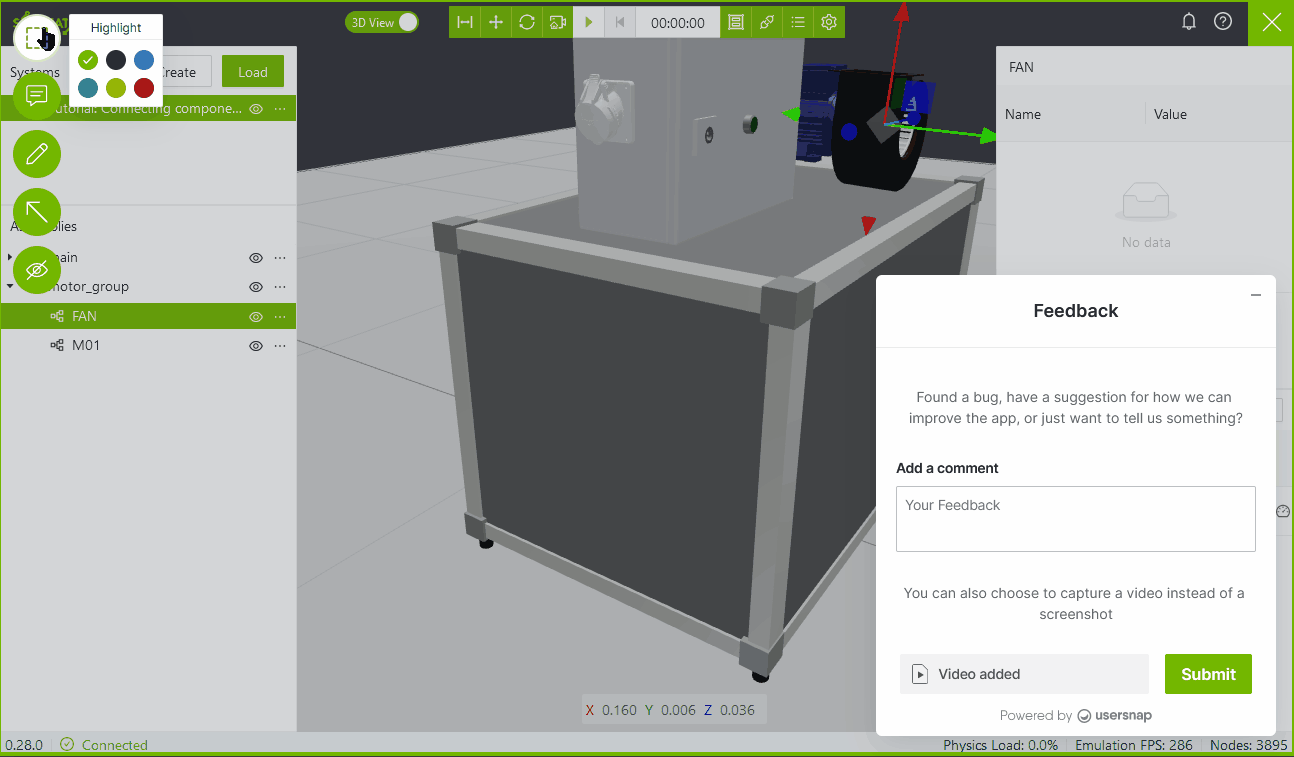Pick the red highlight color swatch

(144, 88)
